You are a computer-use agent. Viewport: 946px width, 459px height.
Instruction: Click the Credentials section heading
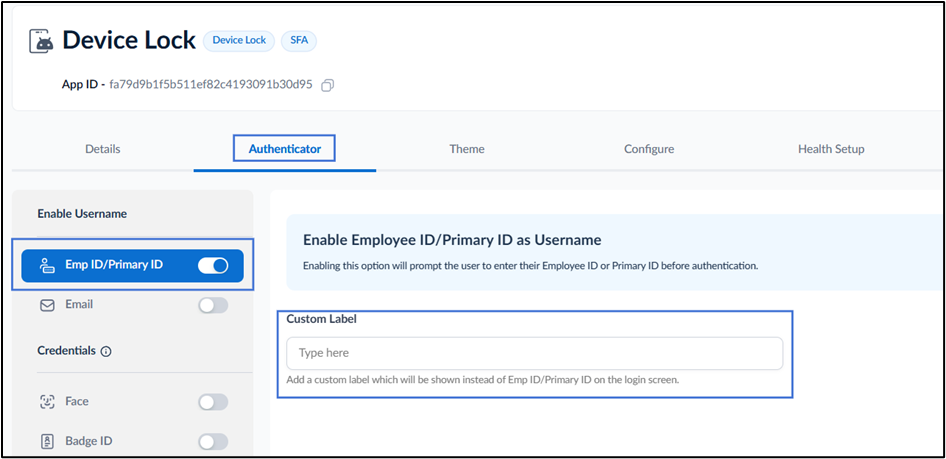tap(66, 351)
